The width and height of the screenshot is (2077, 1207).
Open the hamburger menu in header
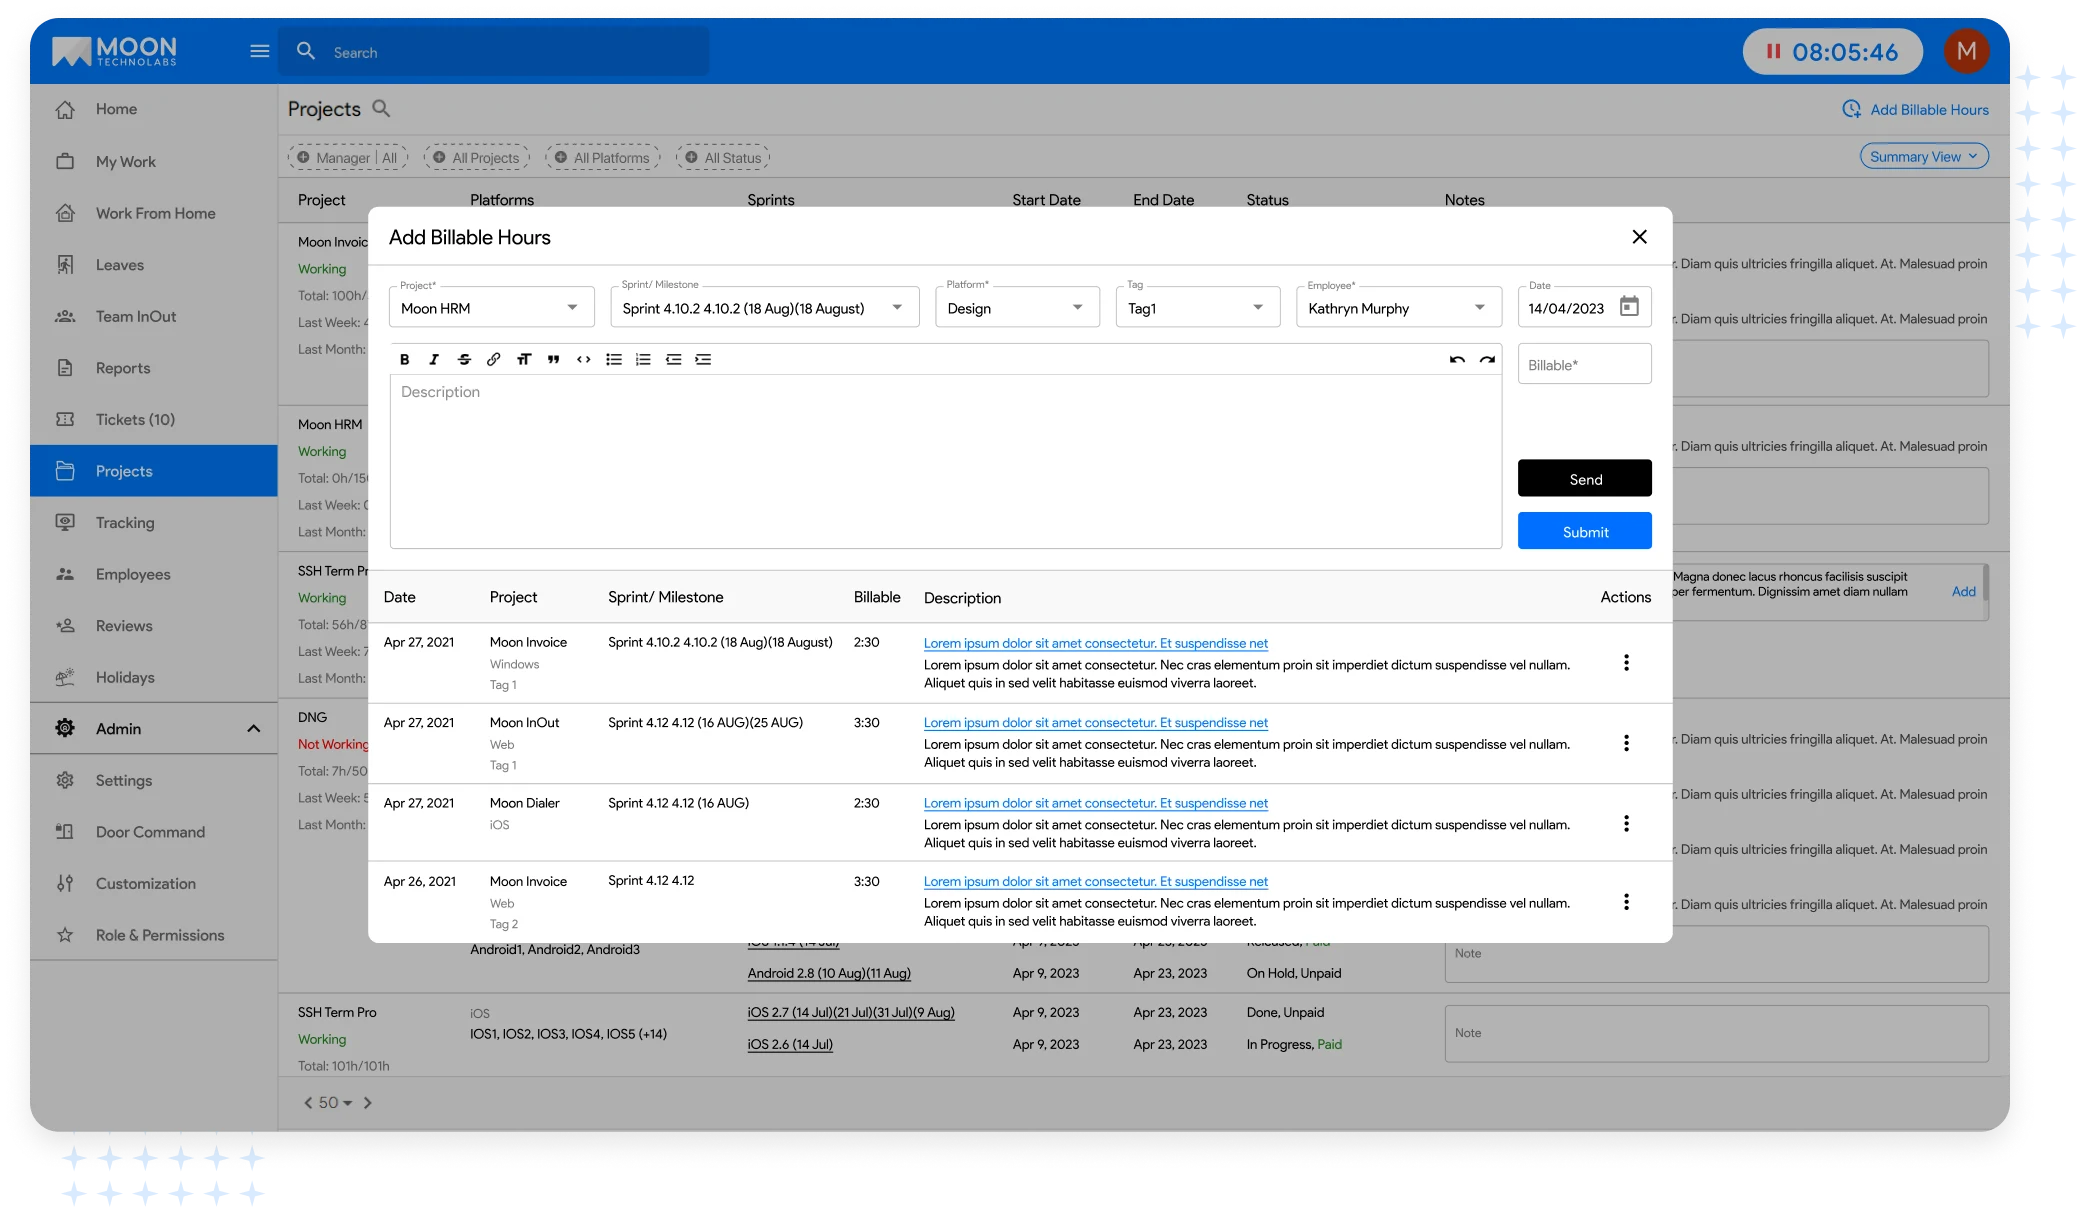point(260,51)
